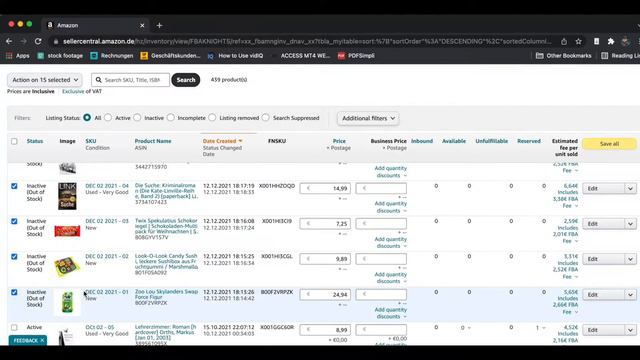Sort by the Date Created column
The height and width of the screenshot is (360, 640).
222,141
